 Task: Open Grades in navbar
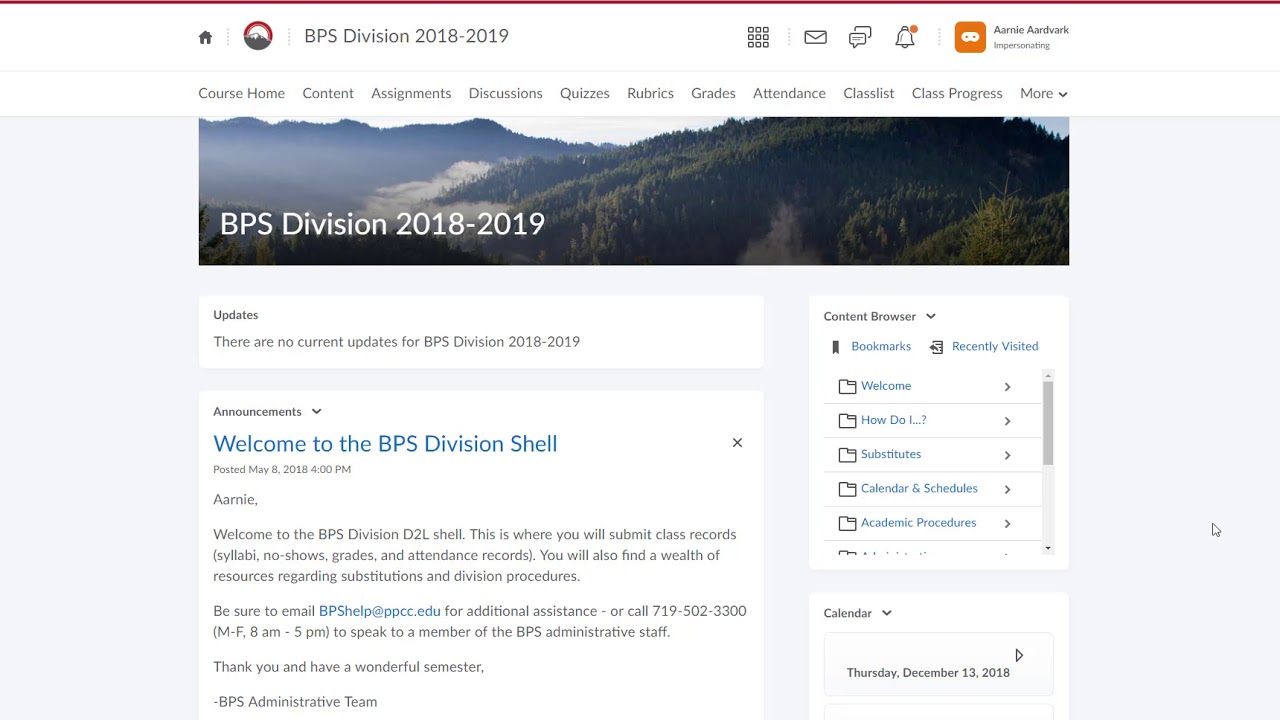click(713, 93)
